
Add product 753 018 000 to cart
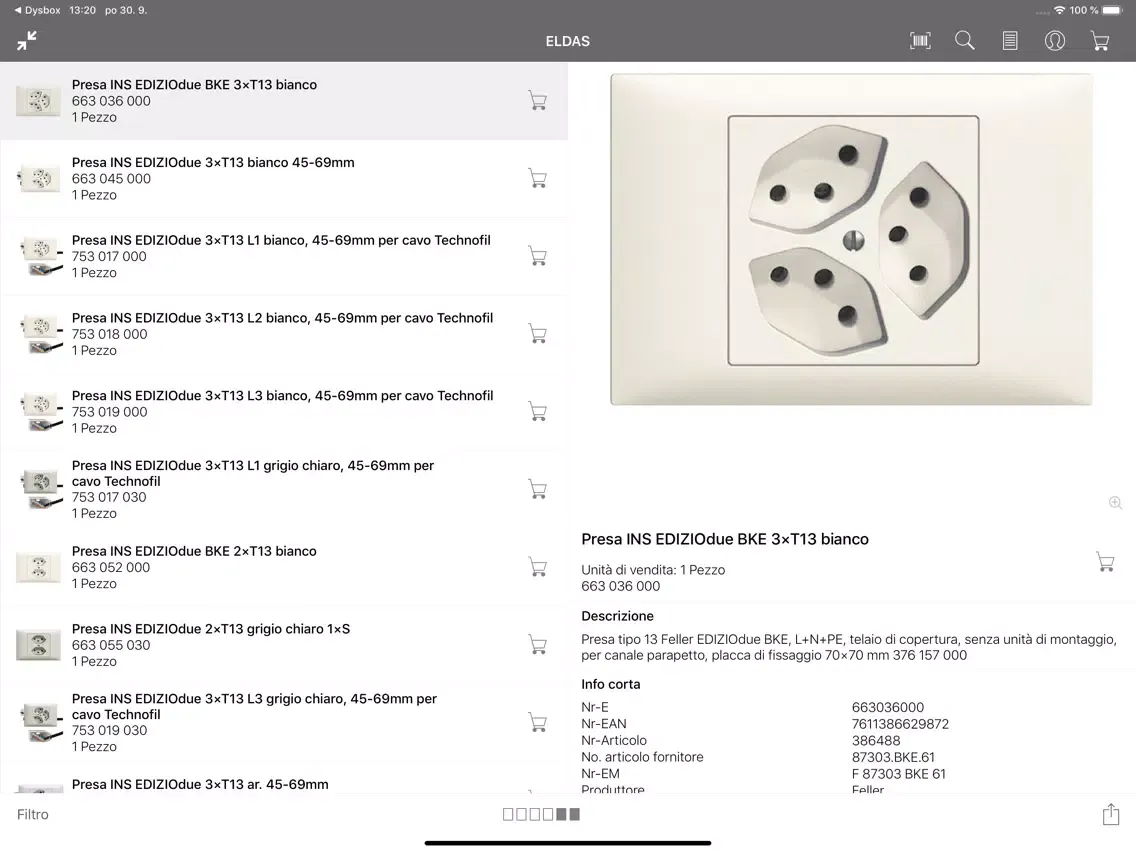point(538,334)
